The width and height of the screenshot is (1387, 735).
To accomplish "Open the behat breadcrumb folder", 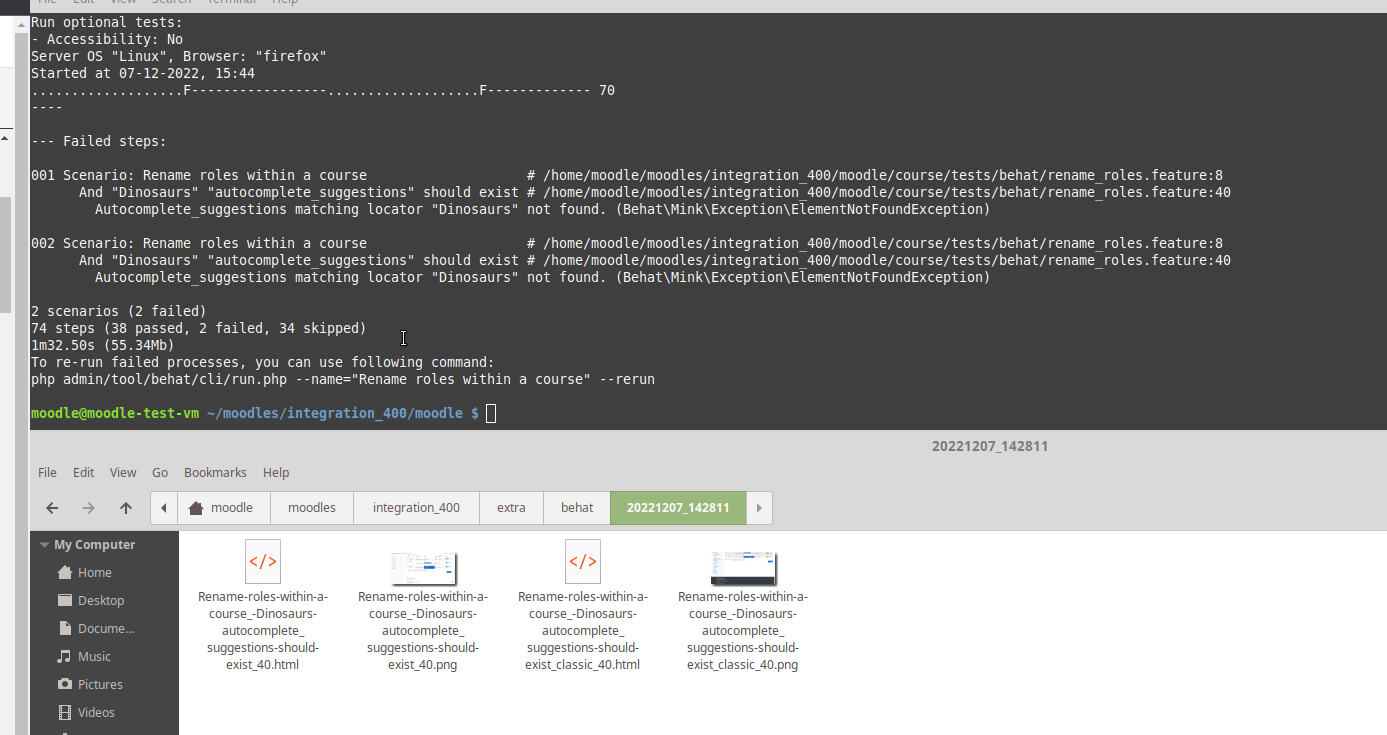I will point(577,508).
